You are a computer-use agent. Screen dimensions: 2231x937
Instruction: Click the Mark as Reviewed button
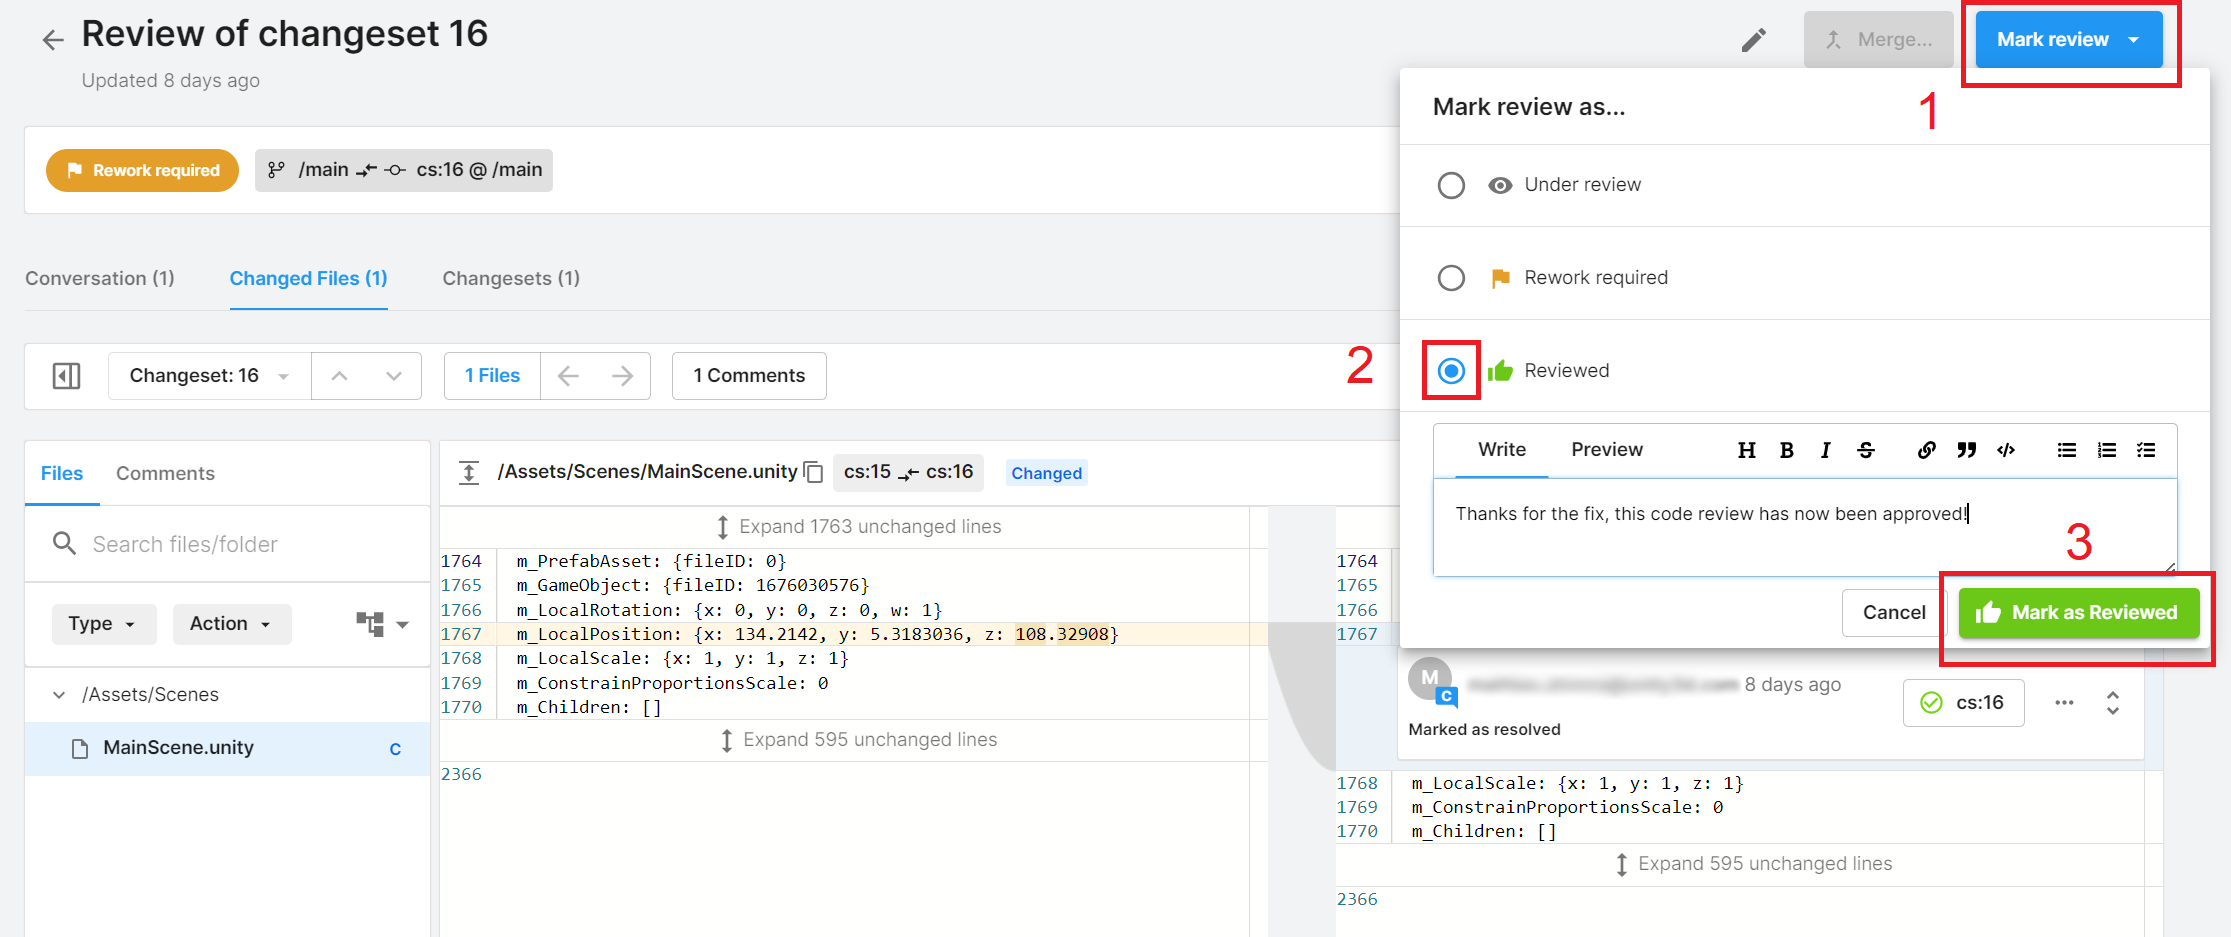[2078, 613]
